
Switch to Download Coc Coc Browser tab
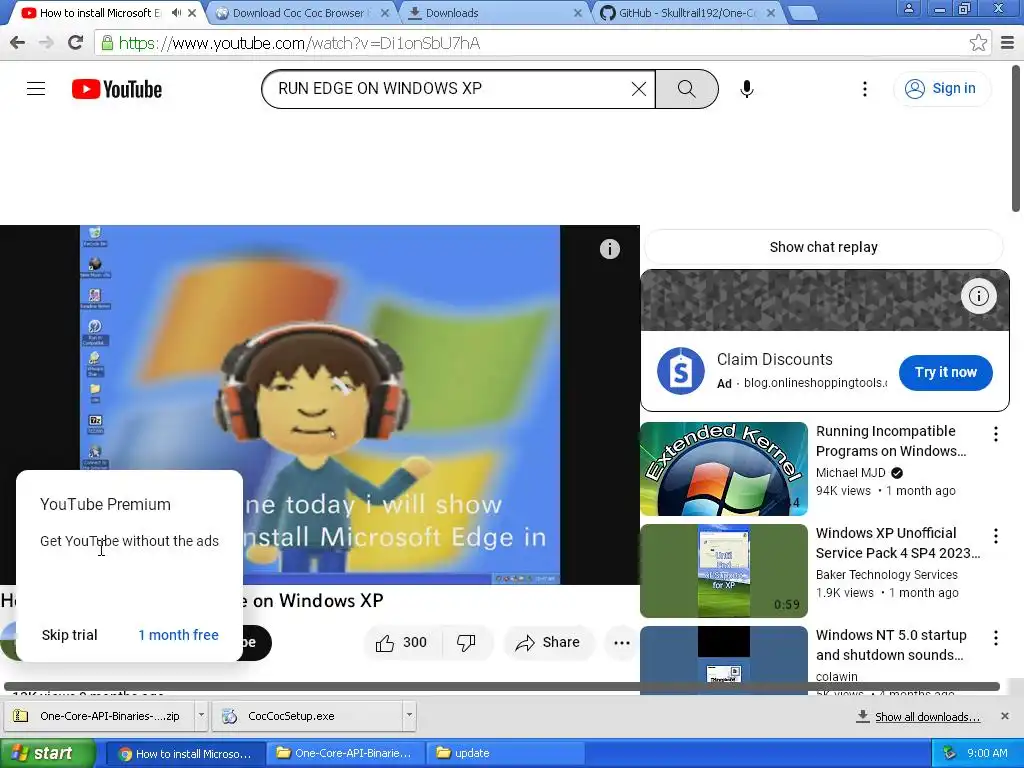pos(297,13)
